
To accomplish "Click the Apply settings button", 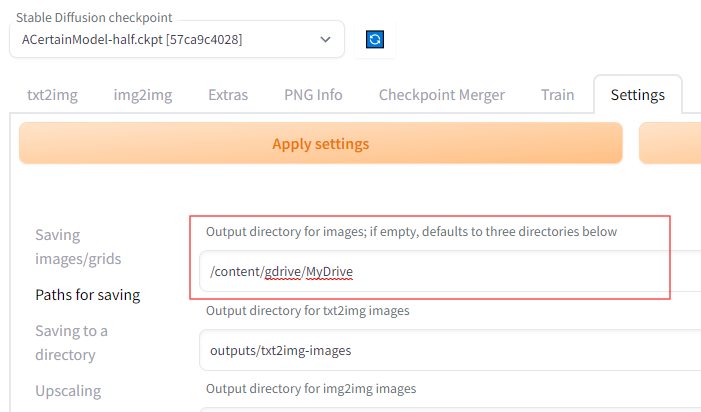I will click(x=321, y=143).
